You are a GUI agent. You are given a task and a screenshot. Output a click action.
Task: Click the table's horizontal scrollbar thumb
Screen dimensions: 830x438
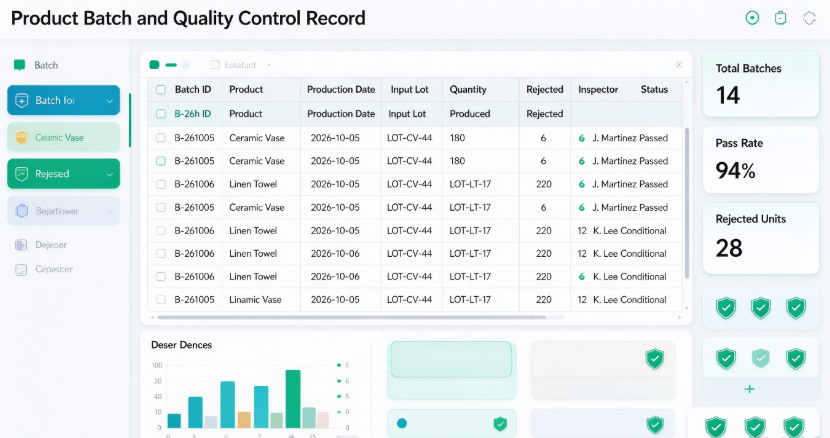pos(351,317)
